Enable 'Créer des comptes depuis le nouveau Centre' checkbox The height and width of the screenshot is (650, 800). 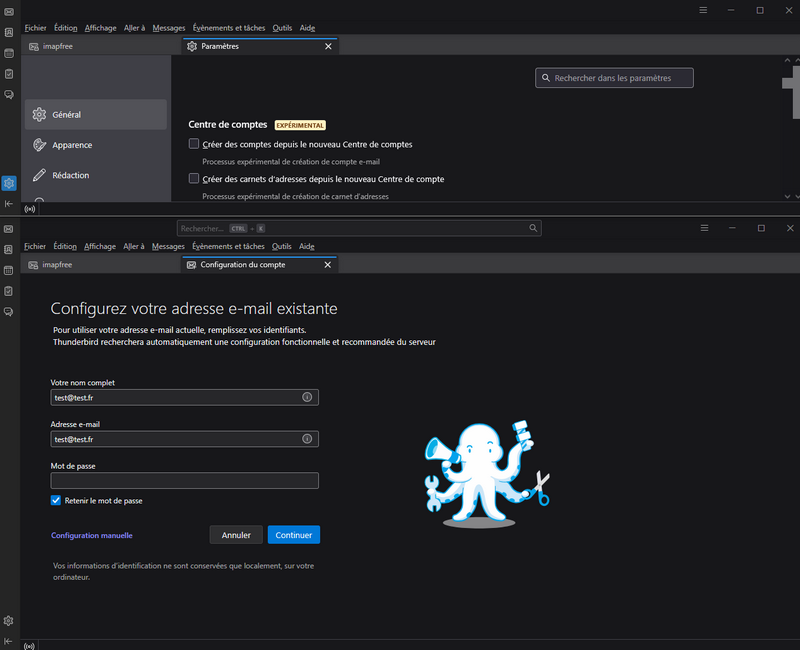[x=194, y=144]
